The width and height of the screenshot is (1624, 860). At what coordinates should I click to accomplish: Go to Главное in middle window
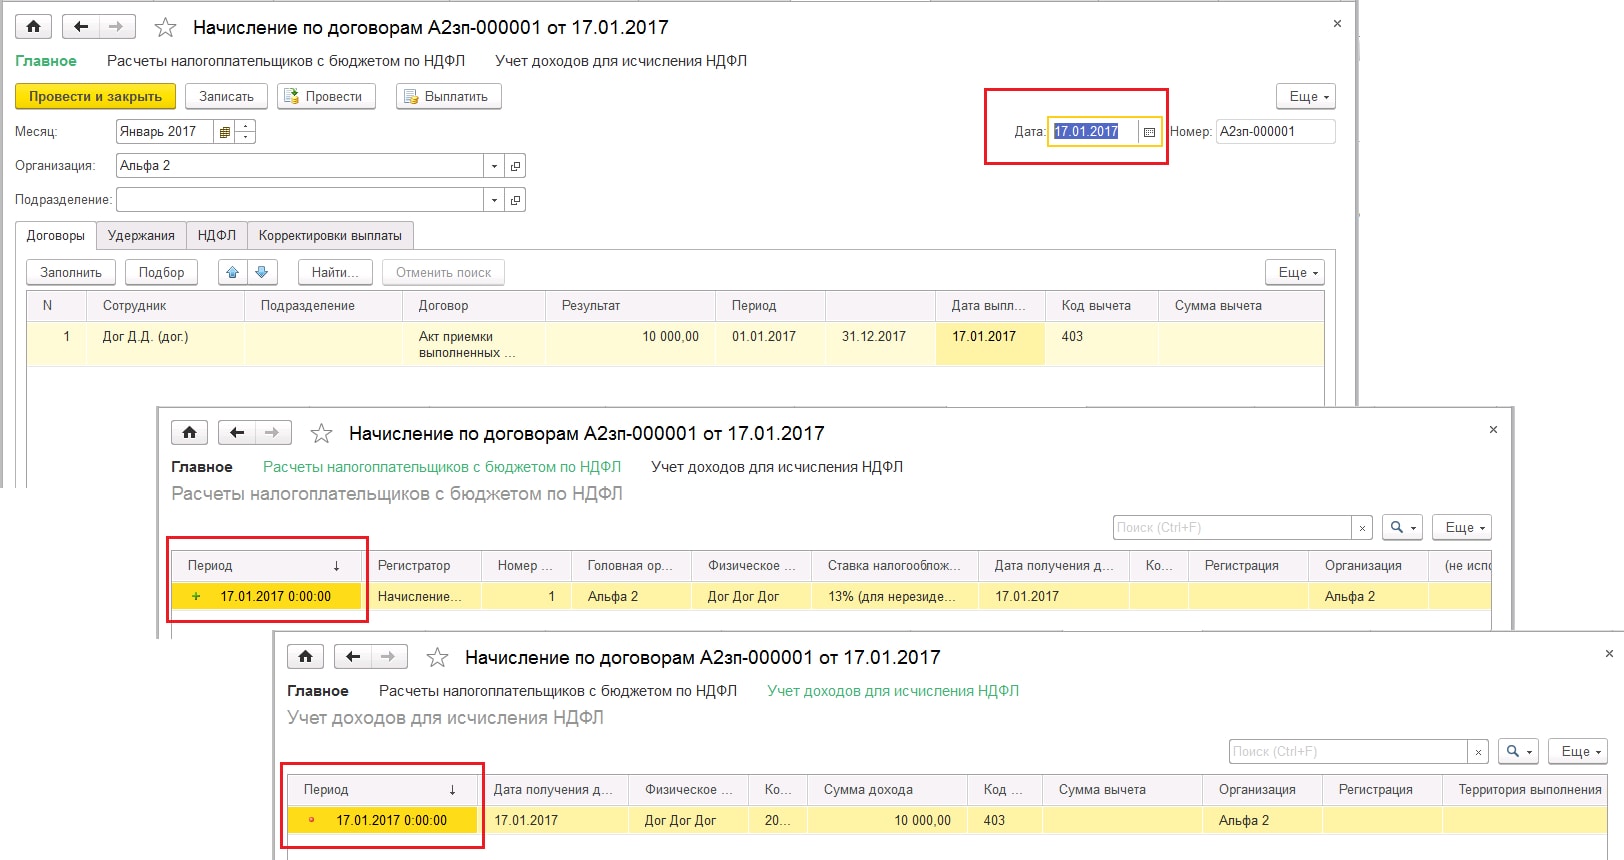(x=202, y=467)
